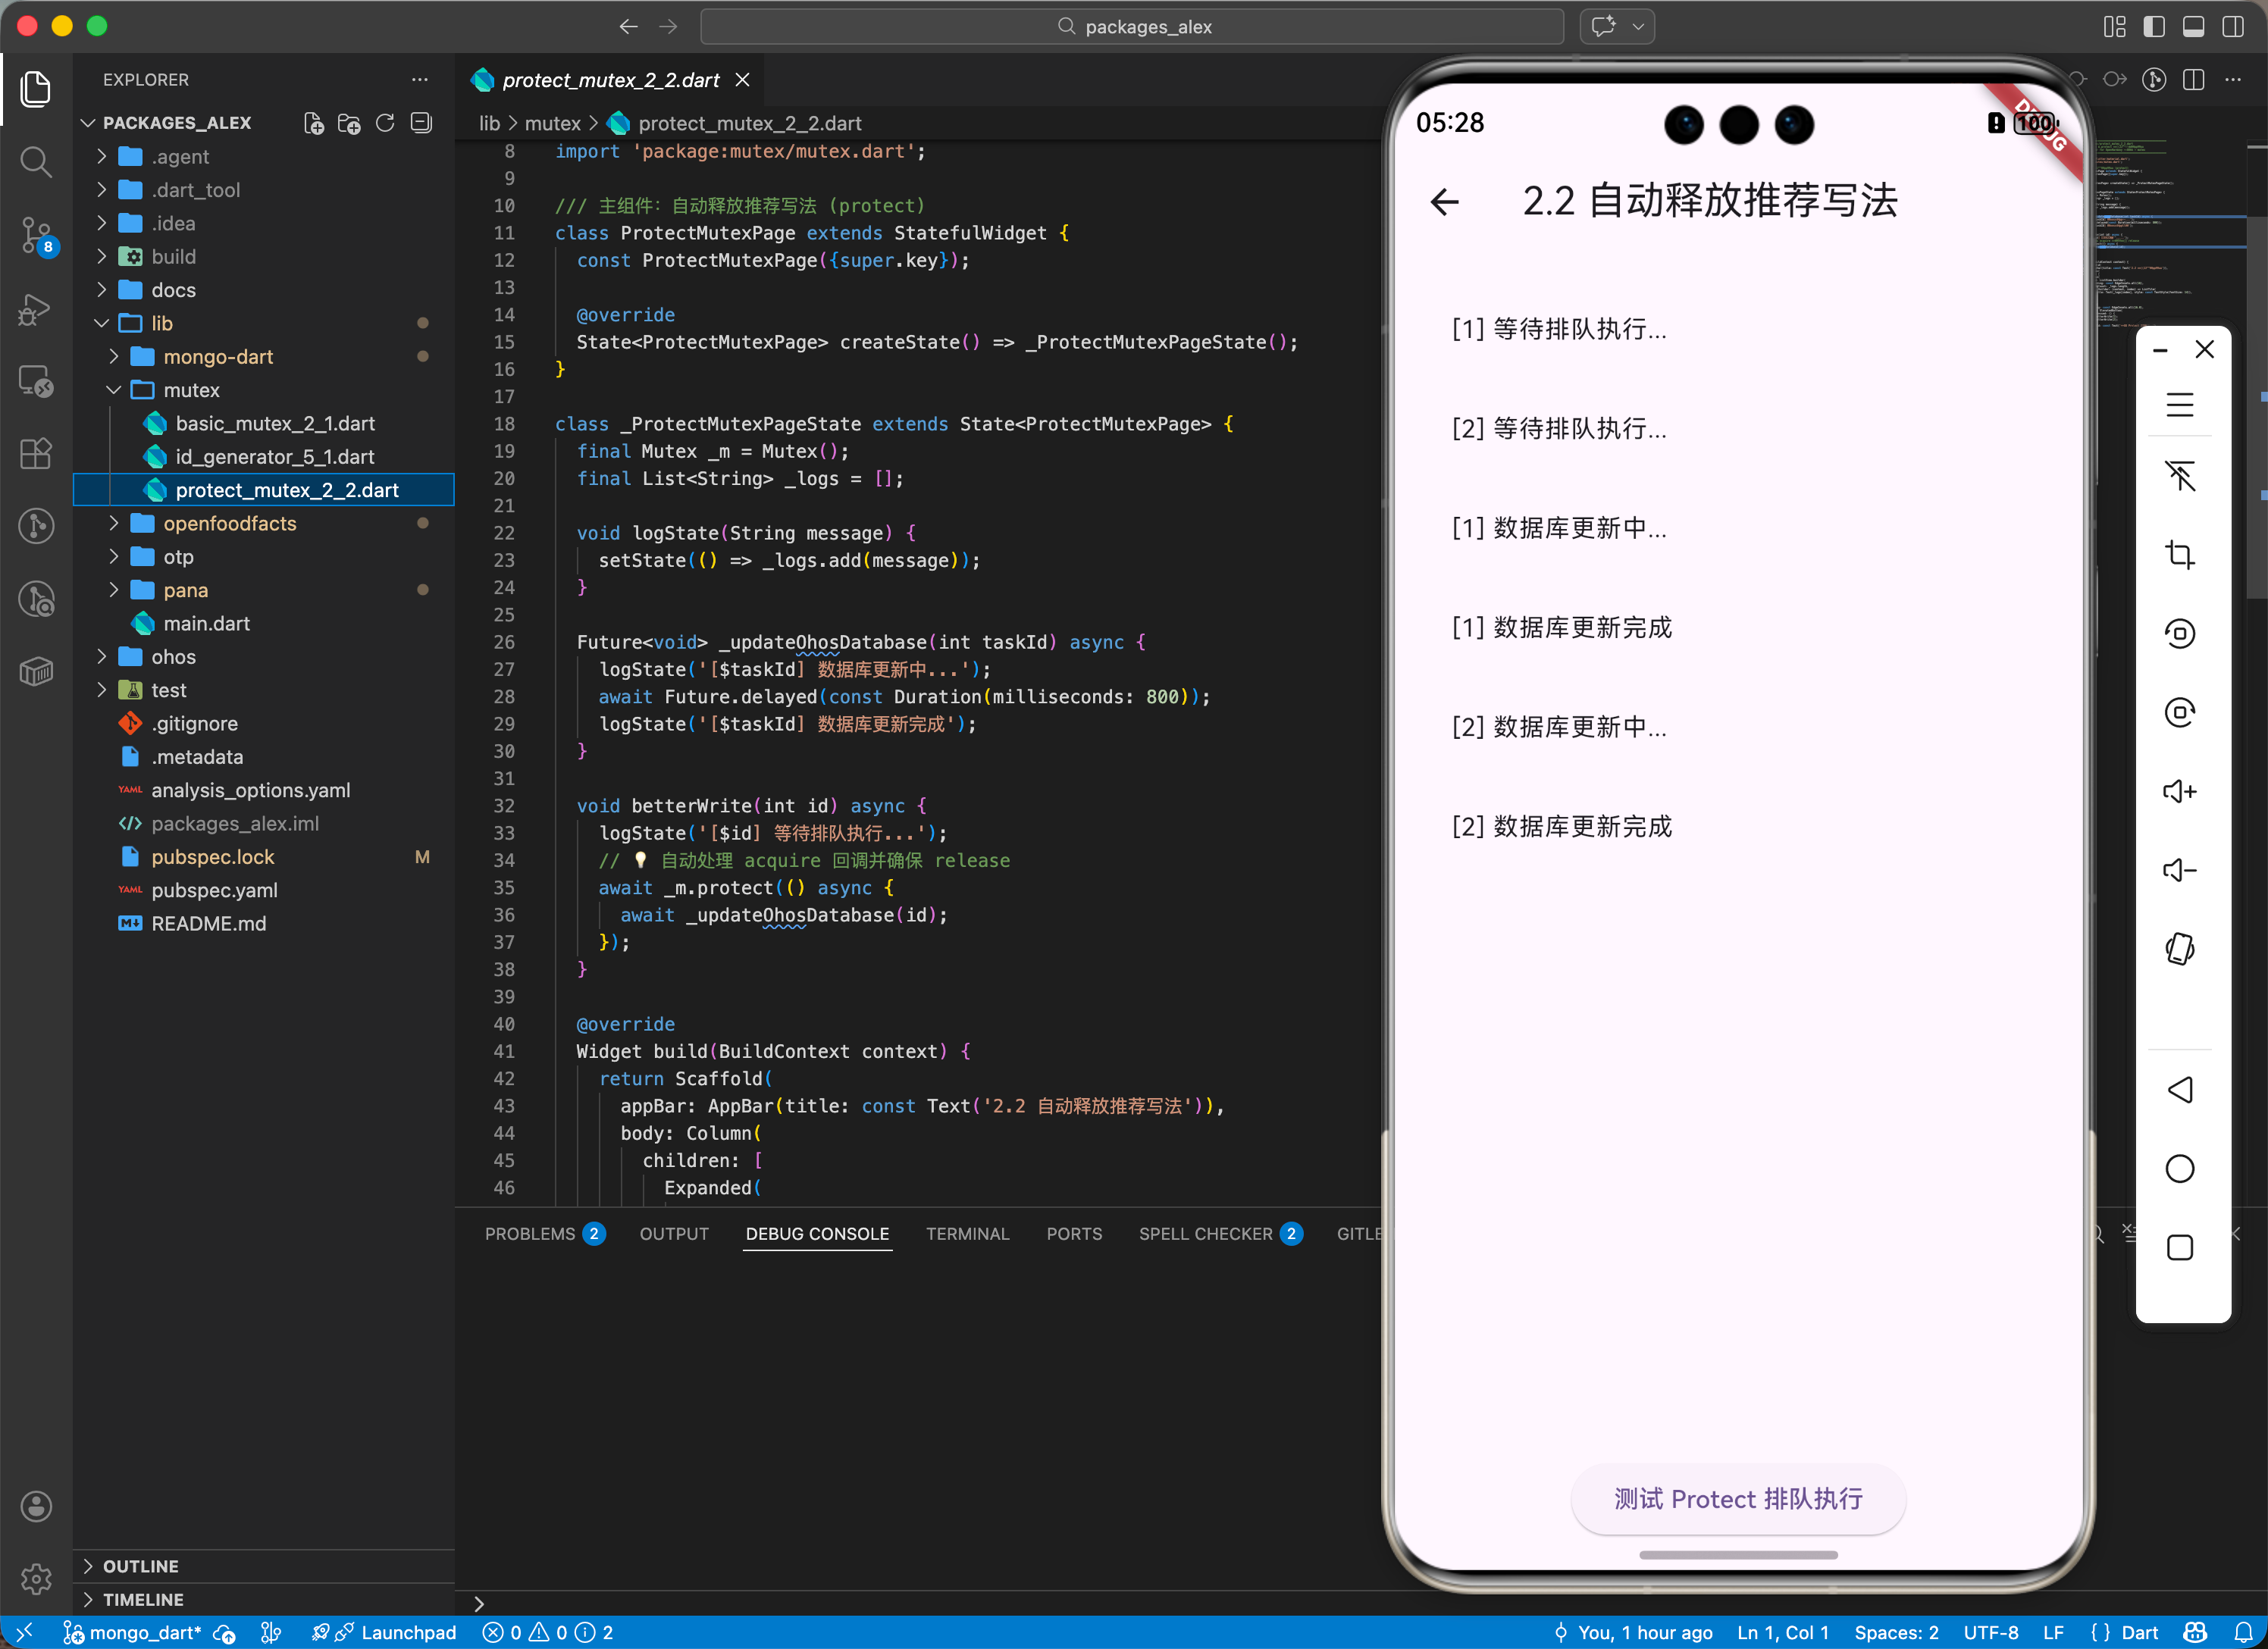
Task: Tap the back arrow in app bar
Action: 1444,202
